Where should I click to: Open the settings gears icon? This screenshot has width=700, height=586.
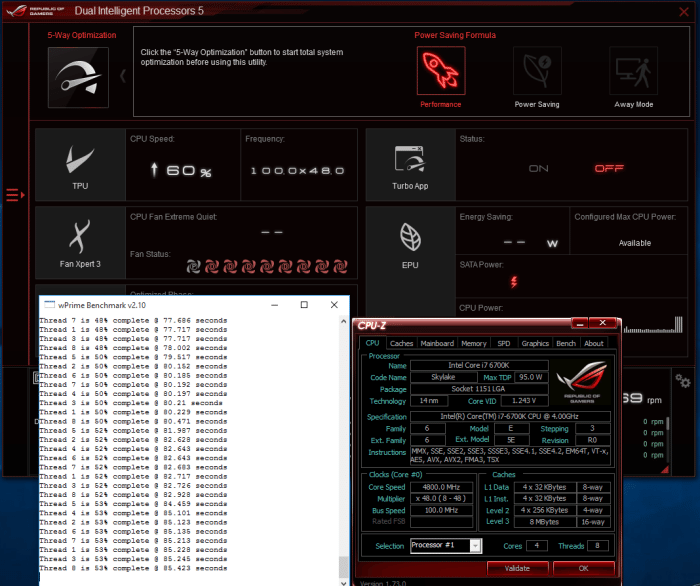click(x=683, y=381)
